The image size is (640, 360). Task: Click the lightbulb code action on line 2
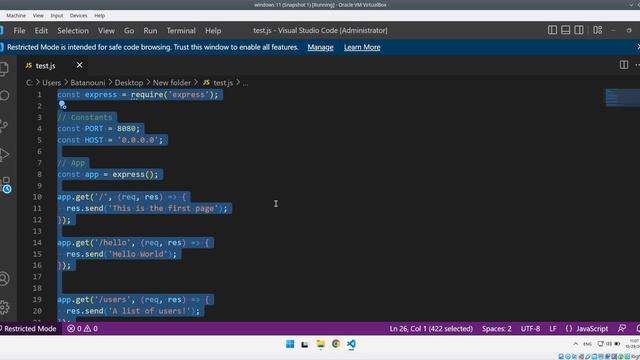coord(62,105)
